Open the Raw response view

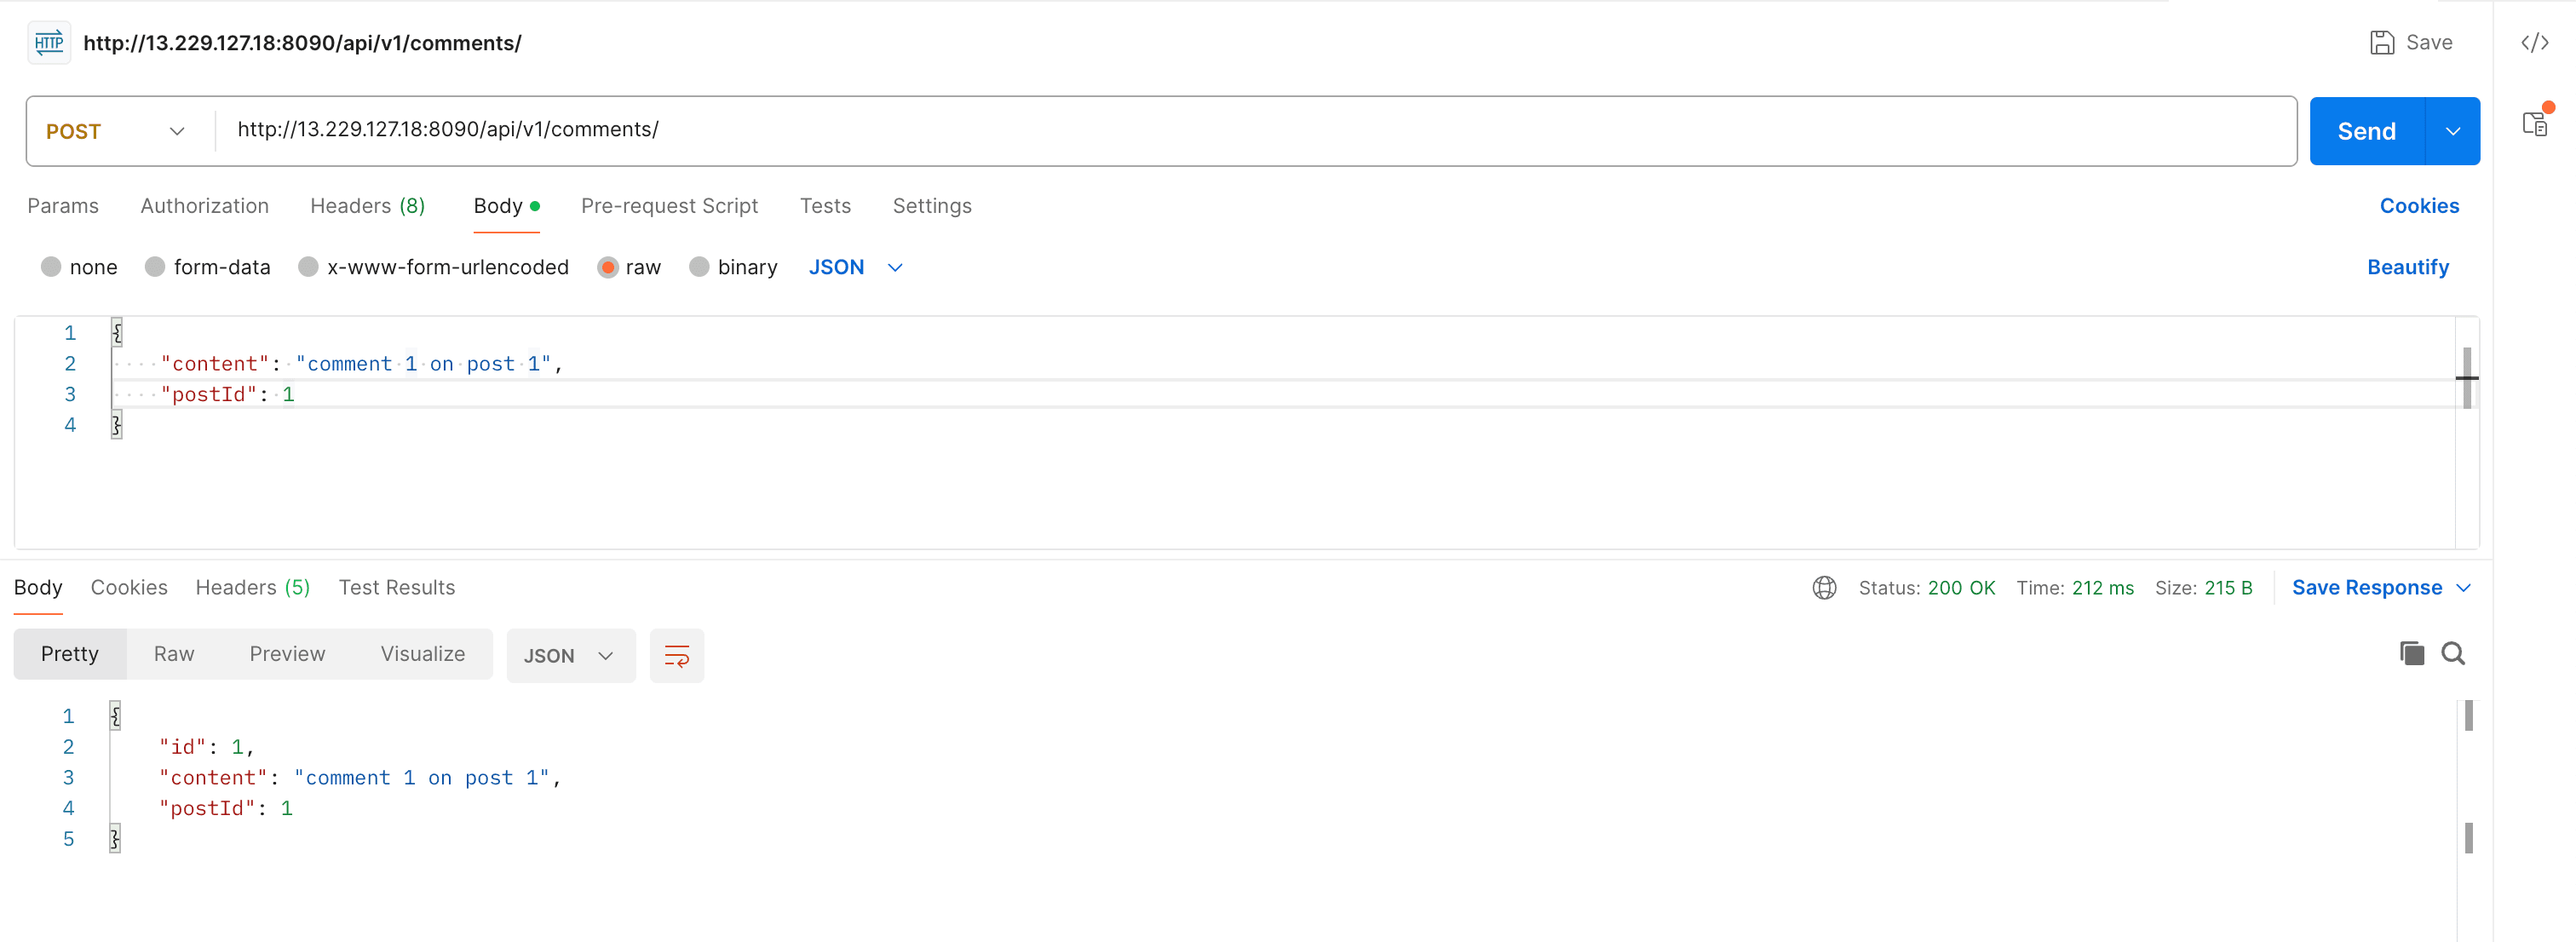(x=174, y=654)
